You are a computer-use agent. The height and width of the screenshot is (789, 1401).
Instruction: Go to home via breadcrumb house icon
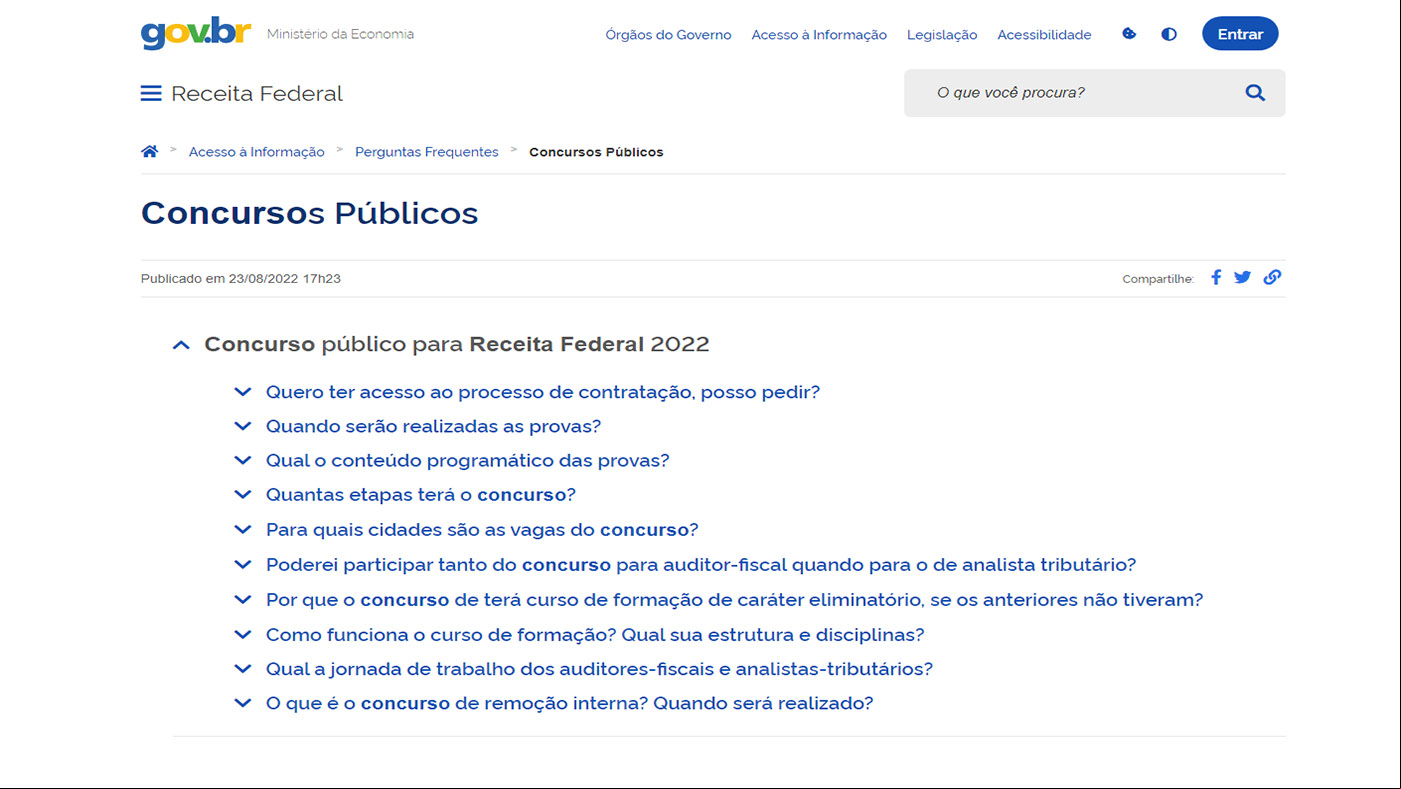(x=150, y=152)
